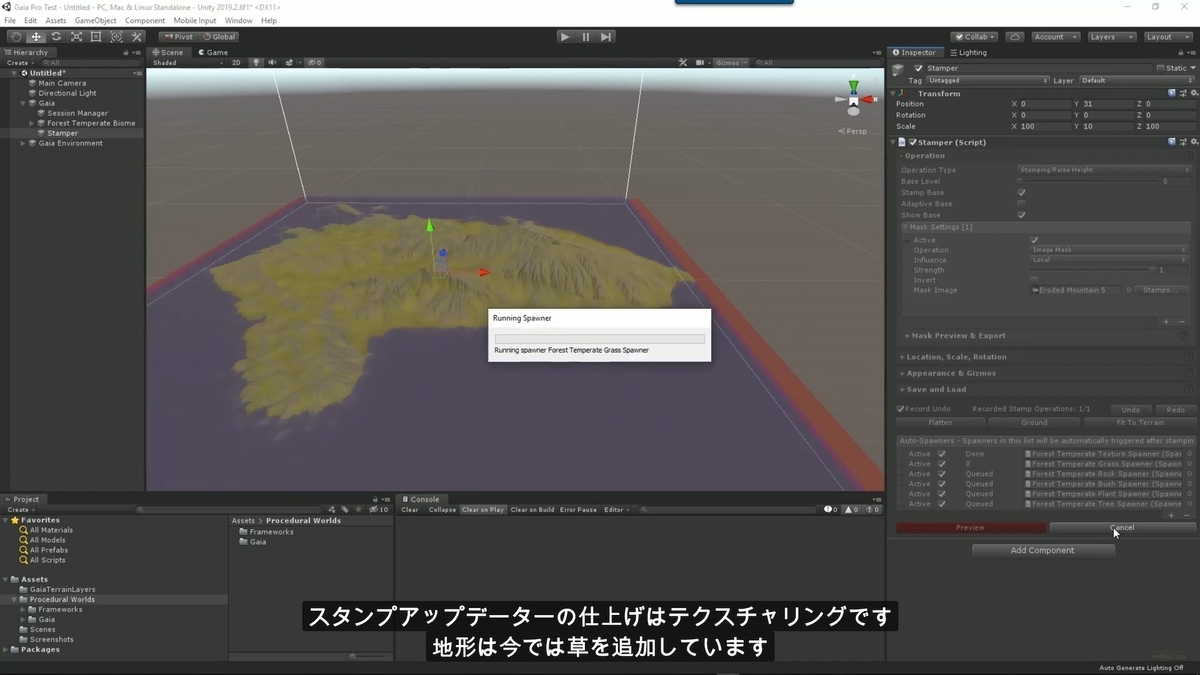
Task: Select the Move tool in toolbar
Action: [x=35, y=37]
